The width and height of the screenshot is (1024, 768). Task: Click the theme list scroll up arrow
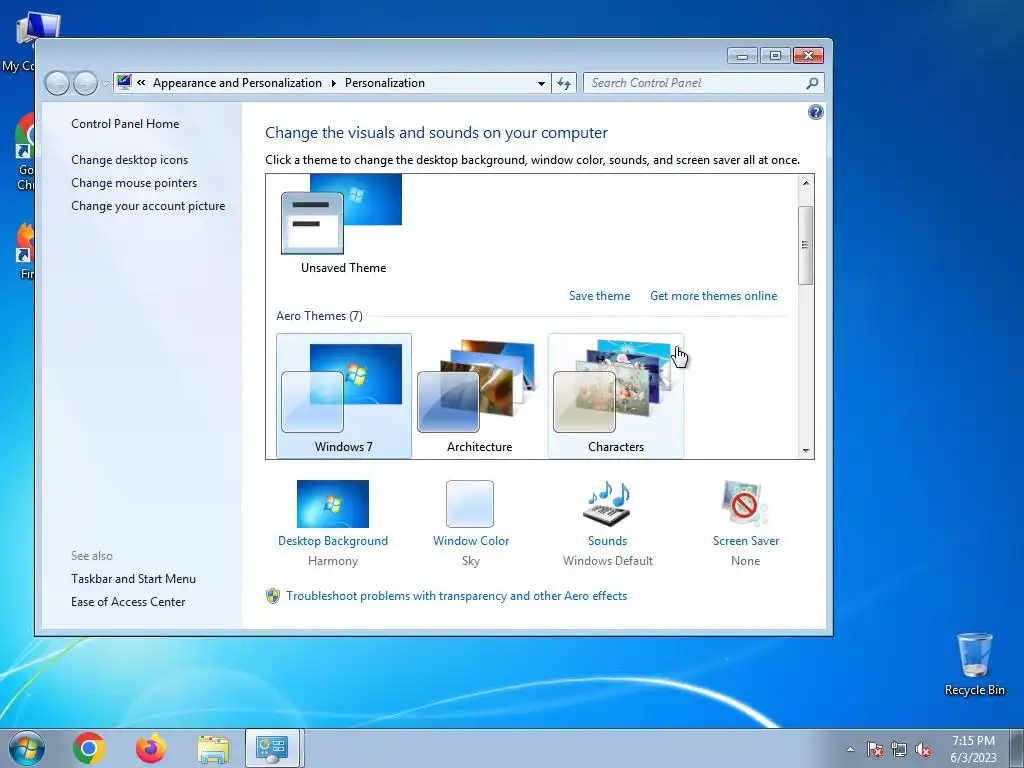coord(806,184)
